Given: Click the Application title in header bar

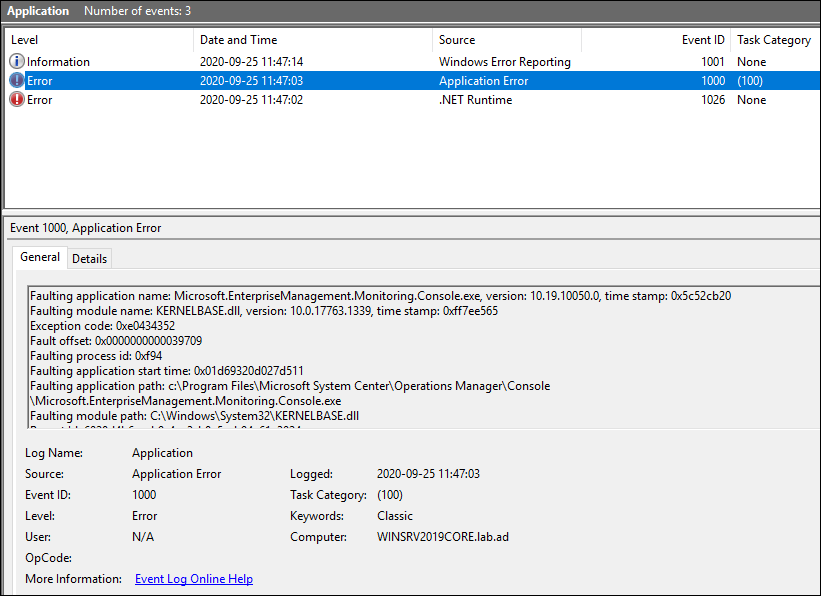Looking at the screenshot, I should 38,11.
